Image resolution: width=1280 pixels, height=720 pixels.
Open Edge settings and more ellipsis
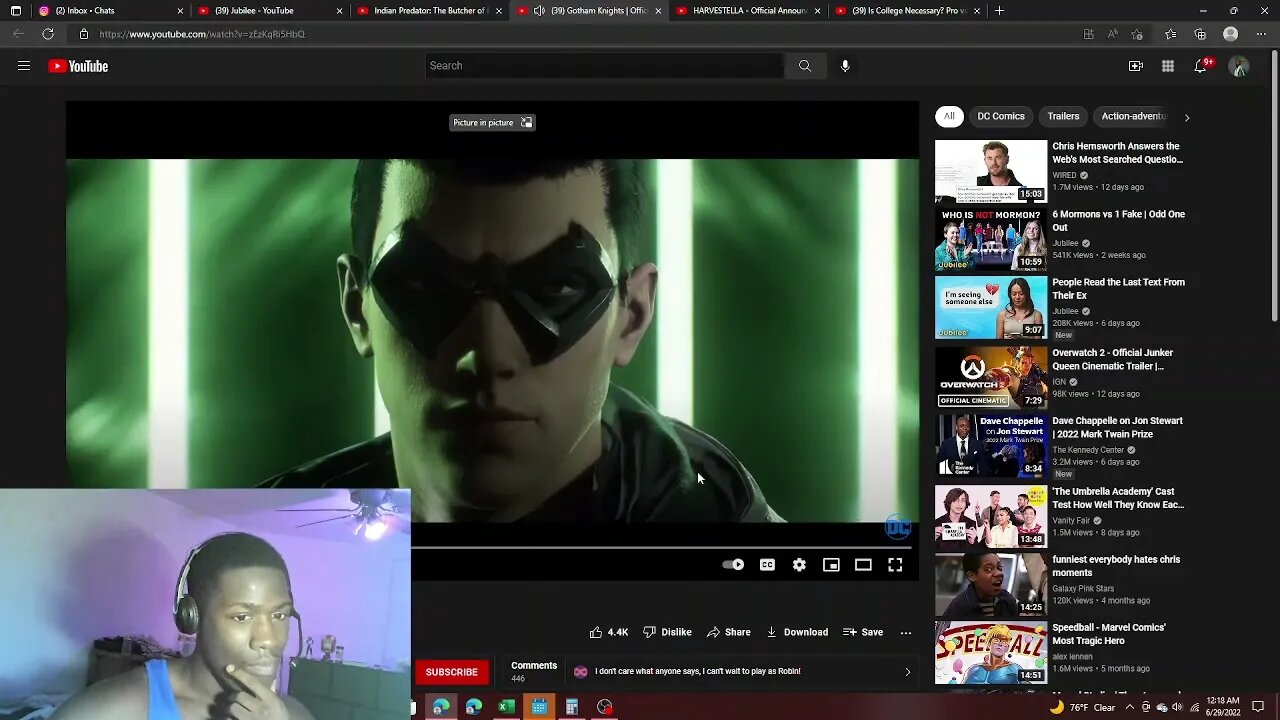pos(1261,34)
